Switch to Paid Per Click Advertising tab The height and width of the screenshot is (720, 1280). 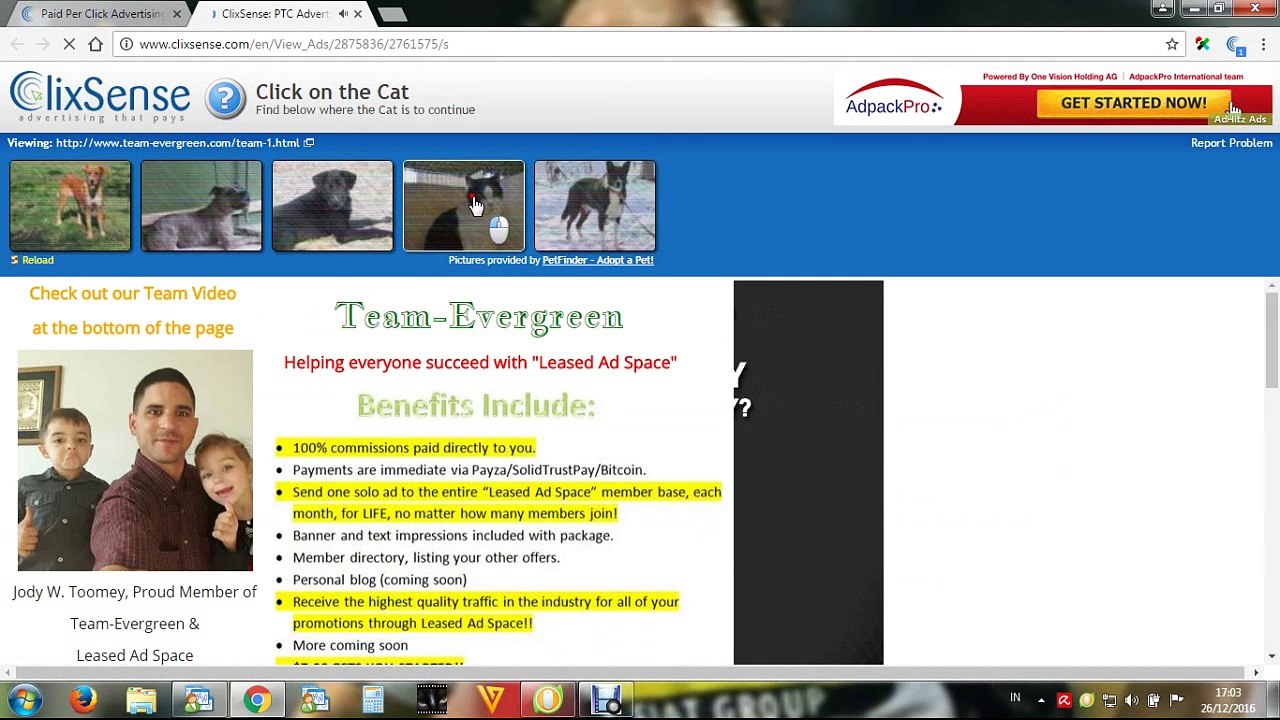(97, 14)
